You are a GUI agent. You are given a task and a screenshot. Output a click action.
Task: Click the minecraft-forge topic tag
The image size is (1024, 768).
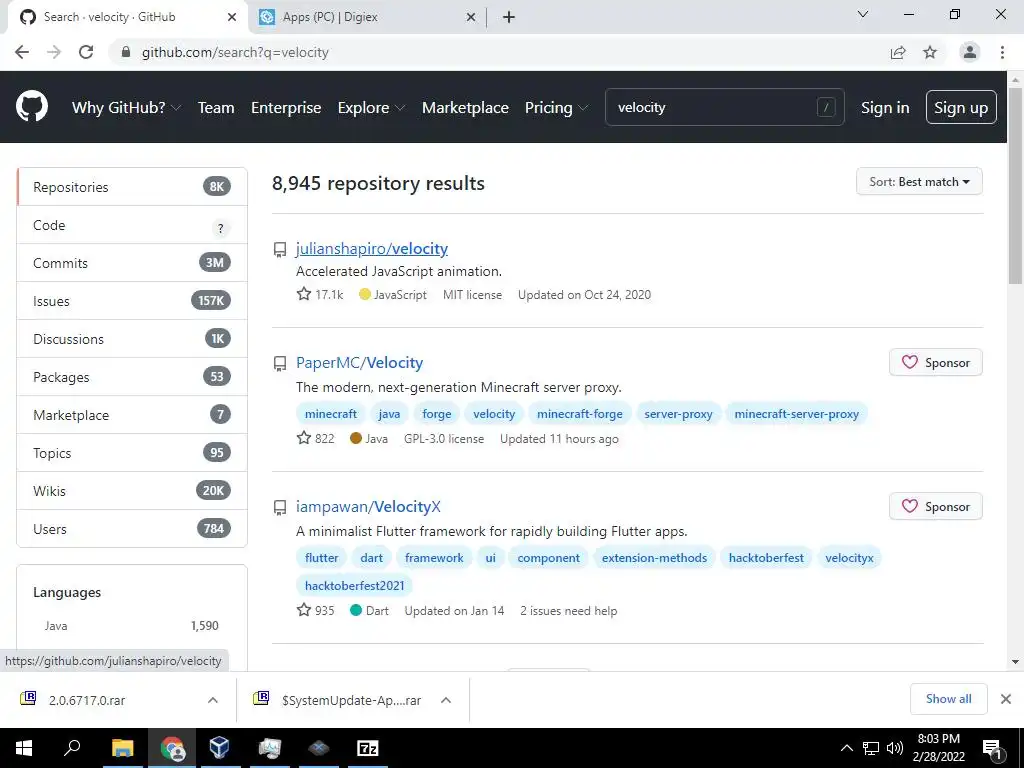pyautogui.click(x=579, y=413)
